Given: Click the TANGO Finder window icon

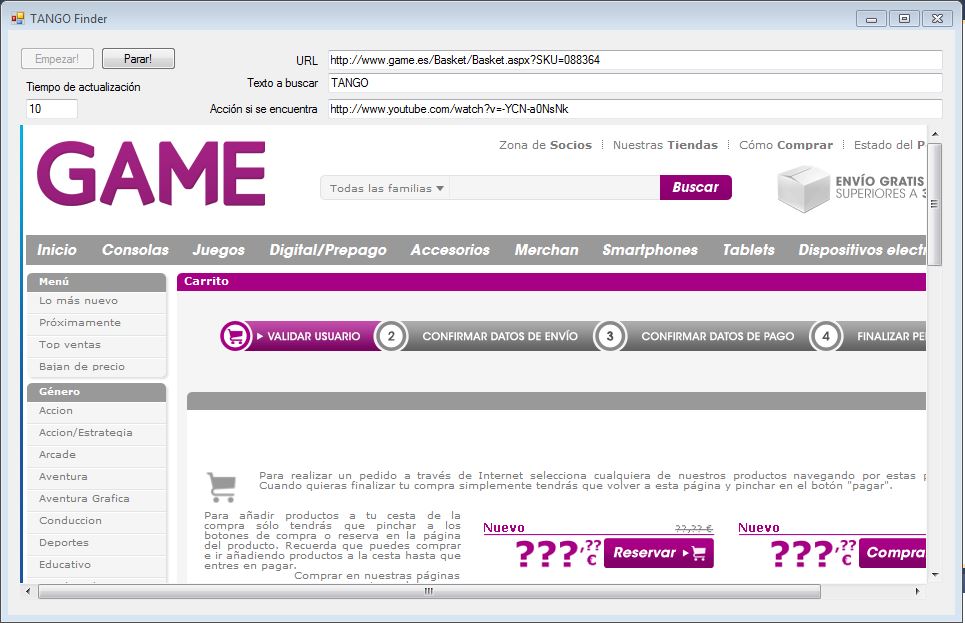Looking at the screenshot, I should point(17,18).
